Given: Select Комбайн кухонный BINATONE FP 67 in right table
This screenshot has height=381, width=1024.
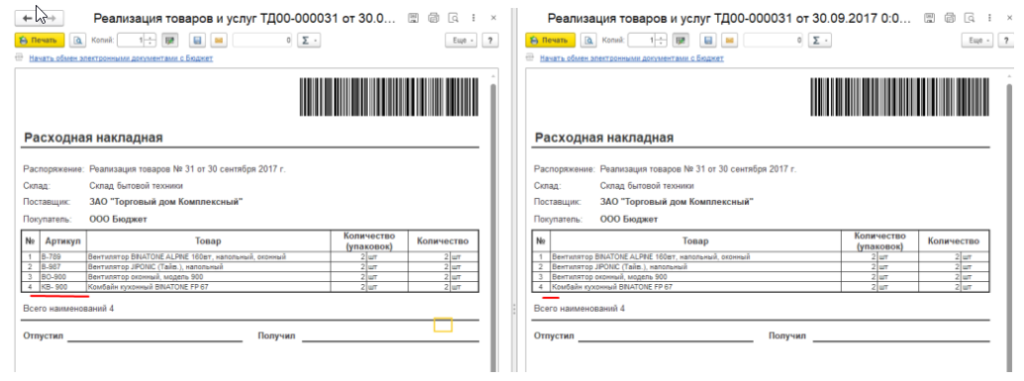Looking at the screenshot, I should [697, 286].
